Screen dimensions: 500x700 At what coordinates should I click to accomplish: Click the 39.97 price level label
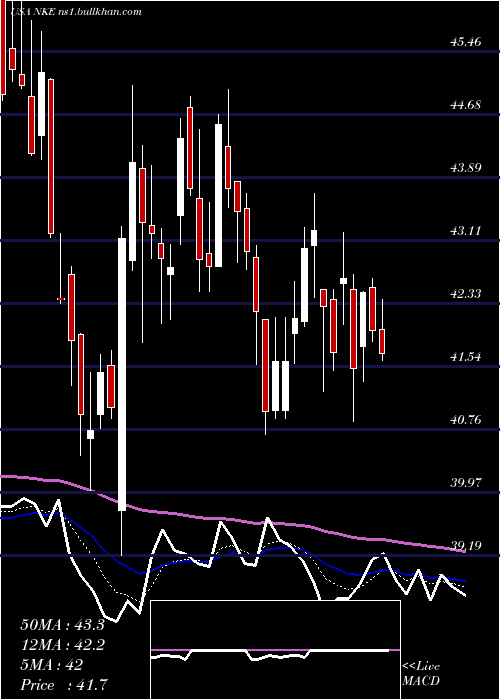(x=466, y=483)
